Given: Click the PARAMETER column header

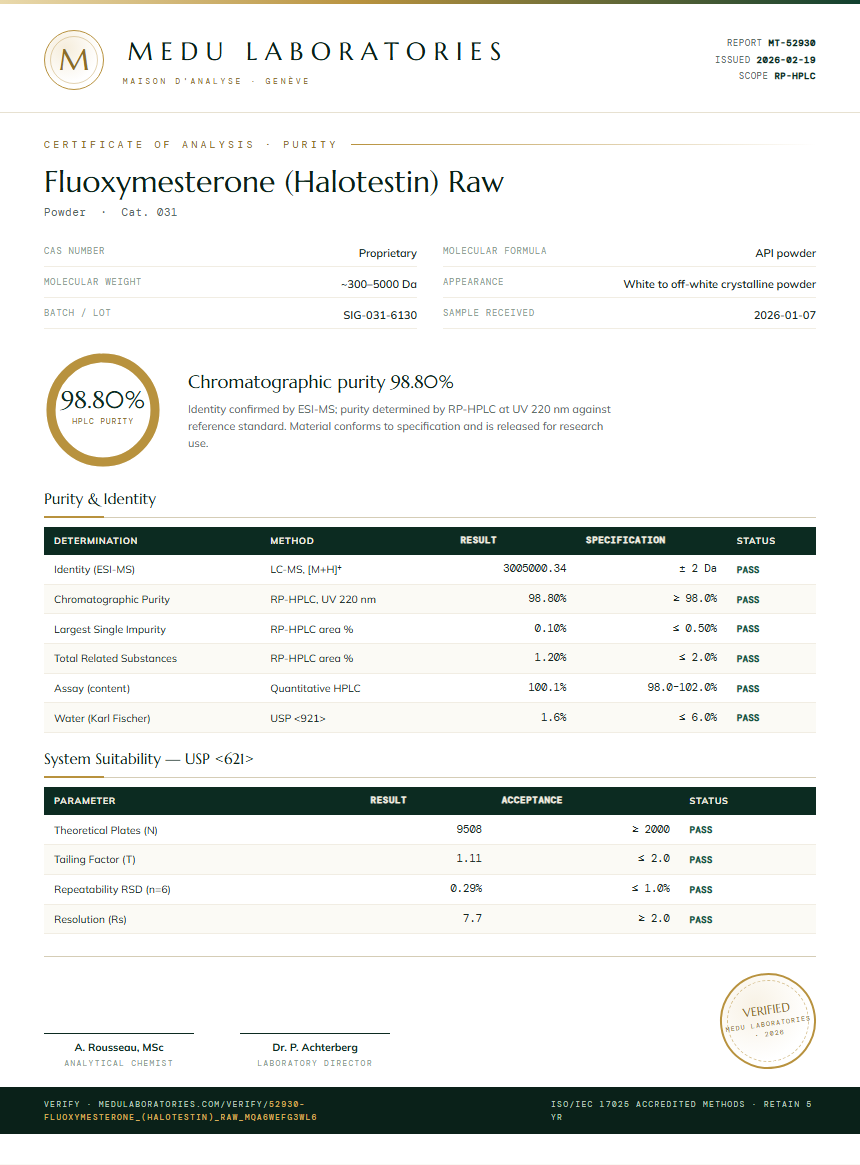Looking at the screenshot, I should click(x=84, y=801).
